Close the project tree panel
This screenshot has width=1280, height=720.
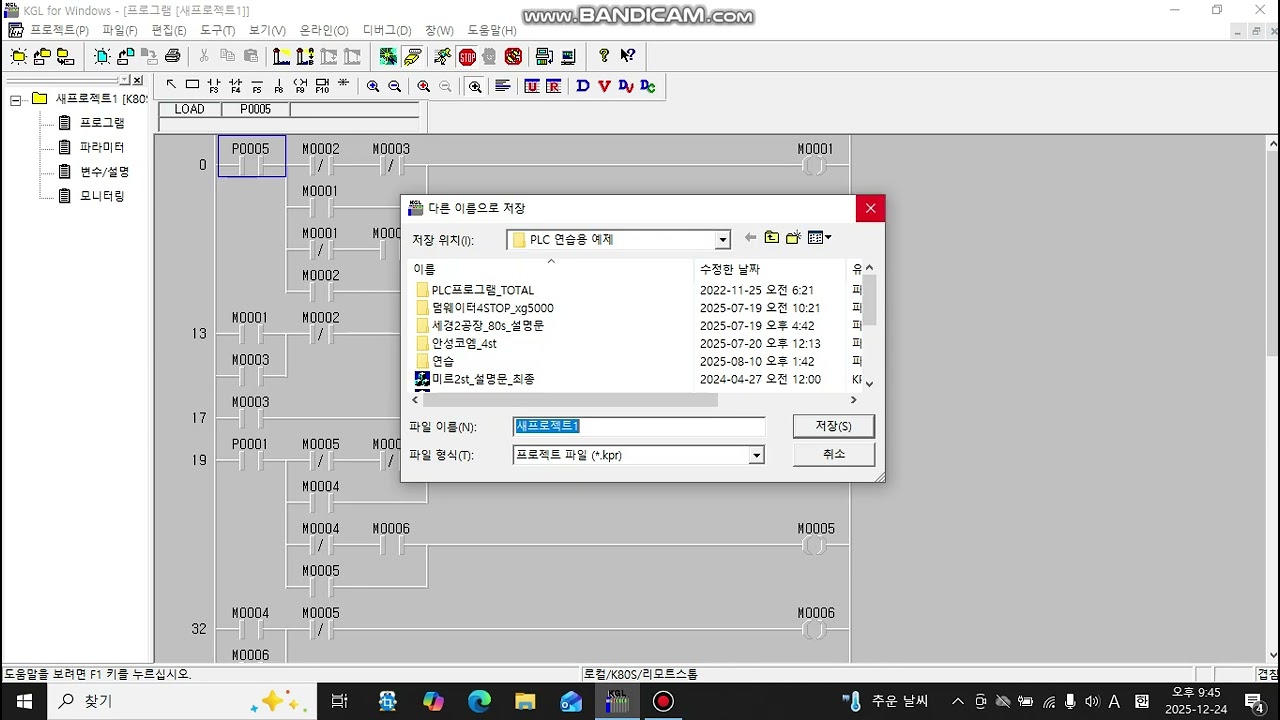[138, 80]
